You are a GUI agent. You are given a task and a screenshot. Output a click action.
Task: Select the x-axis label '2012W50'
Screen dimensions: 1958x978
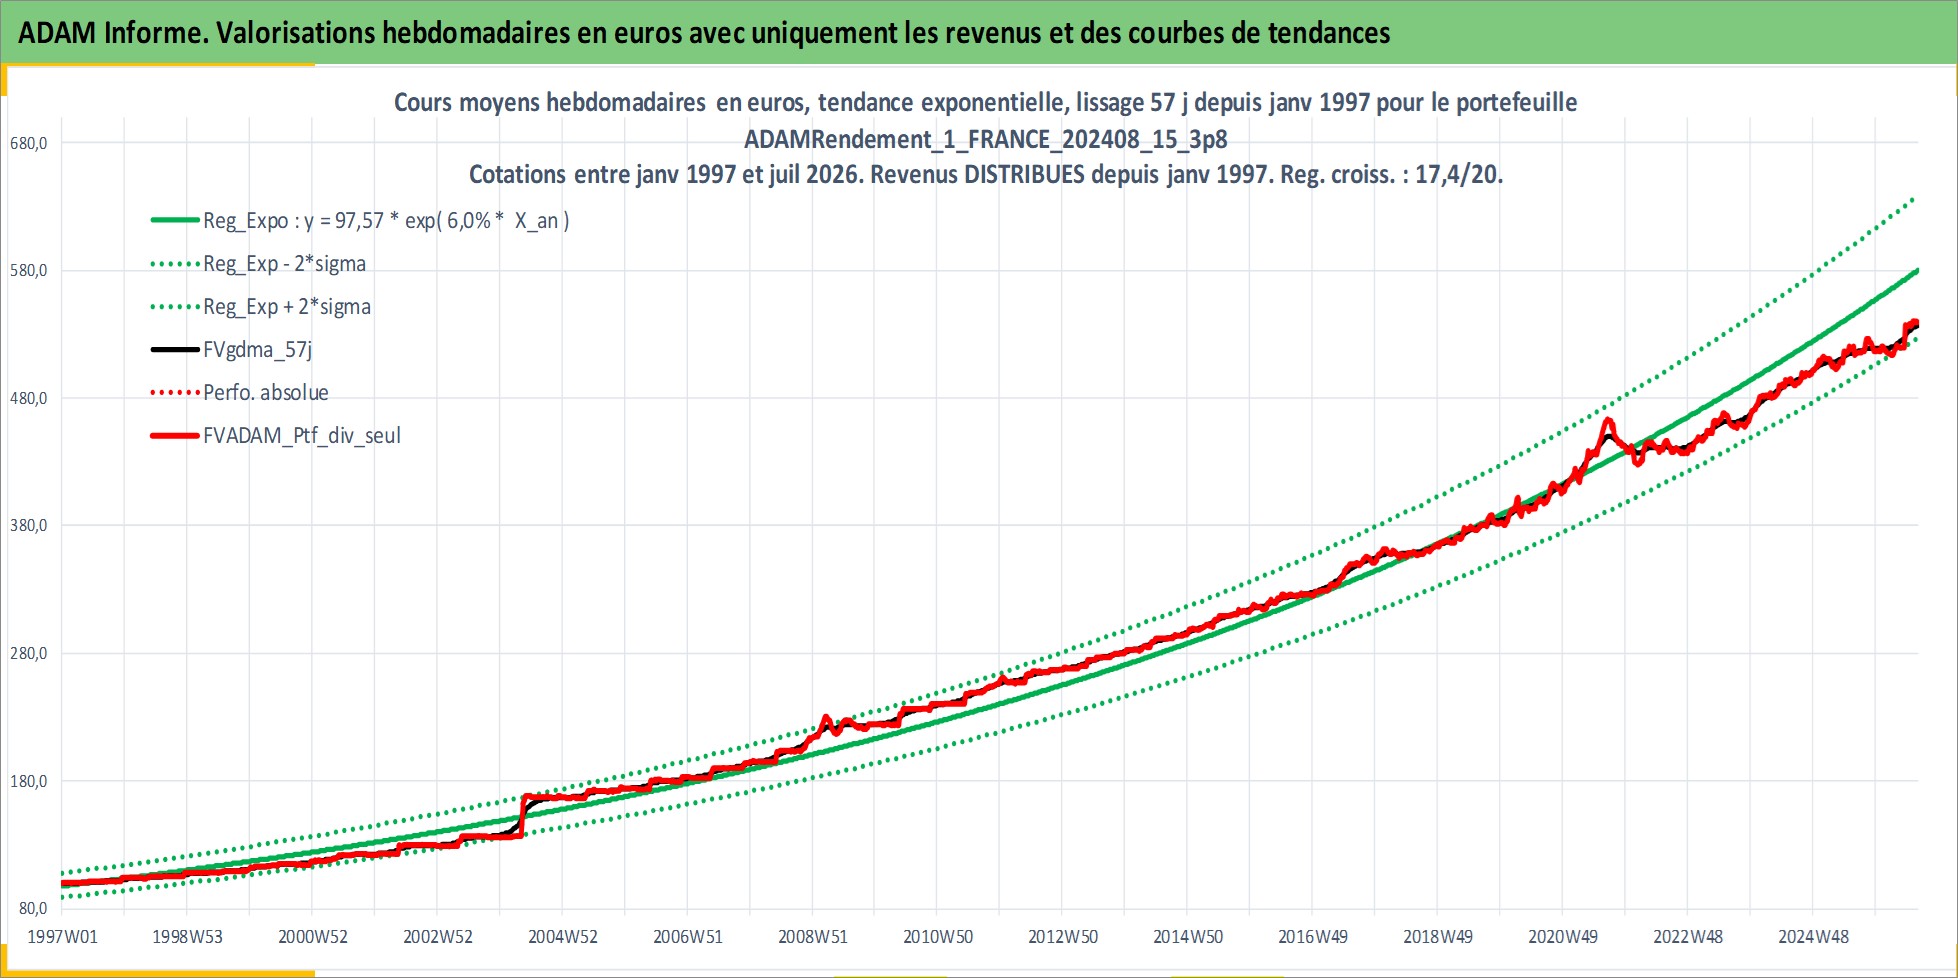point(1063,937)
